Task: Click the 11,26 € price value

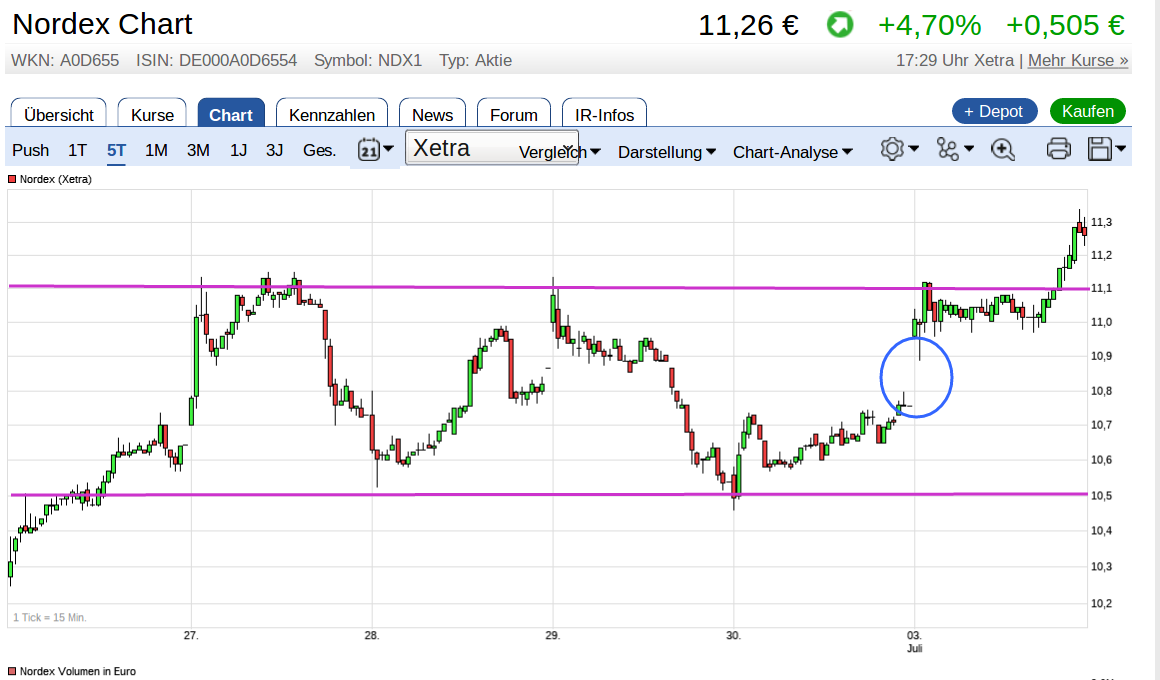Action: pyautogui.click(x=749, y=25)
